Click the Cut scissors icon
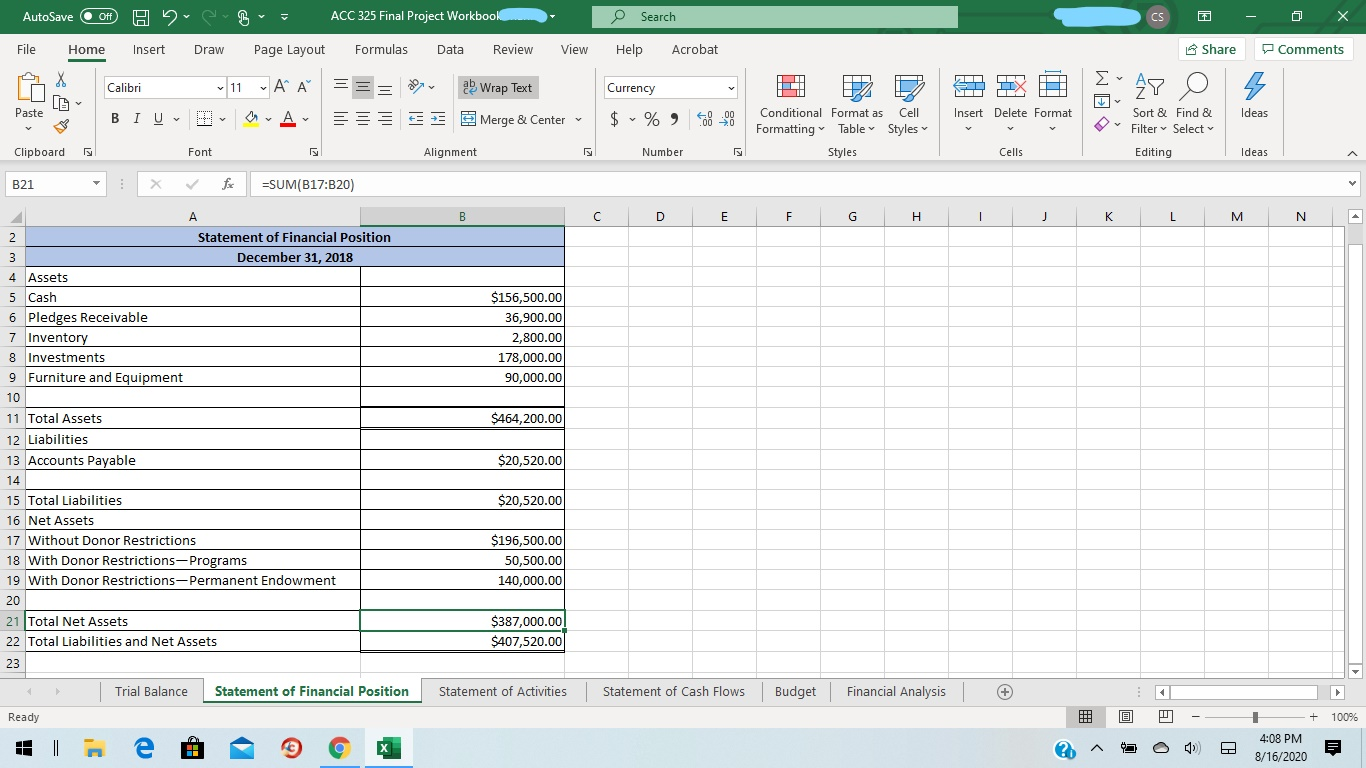The height and width of the screenshot is (768, 1366). point(60,81)
